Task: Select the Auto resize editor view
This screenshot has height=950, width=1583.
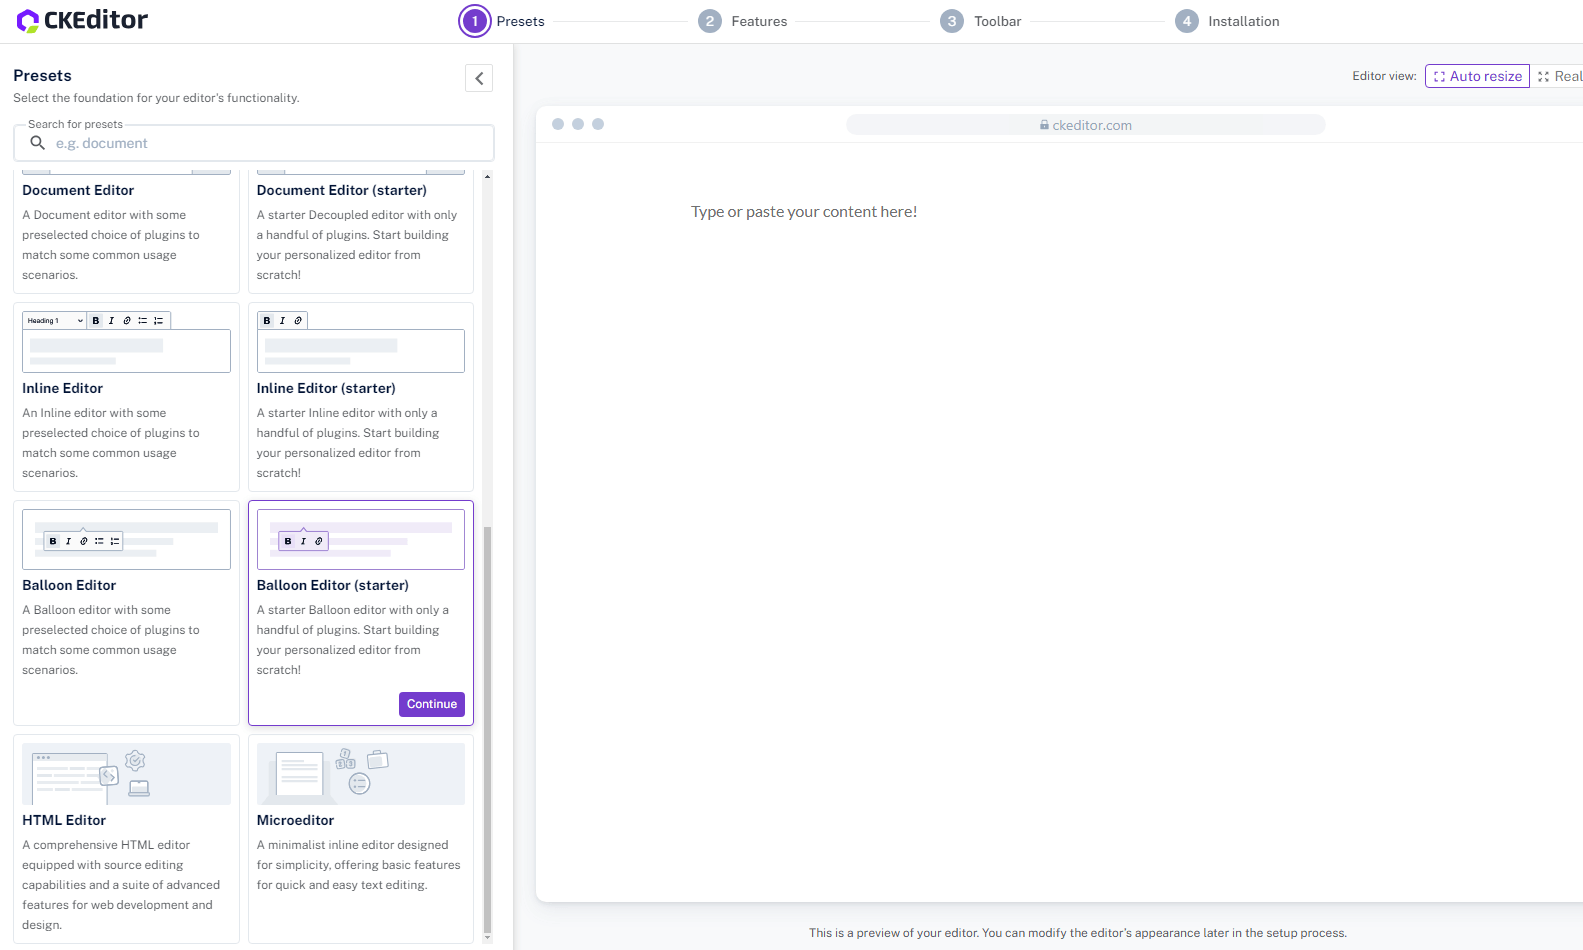Action: point(1476,76)
